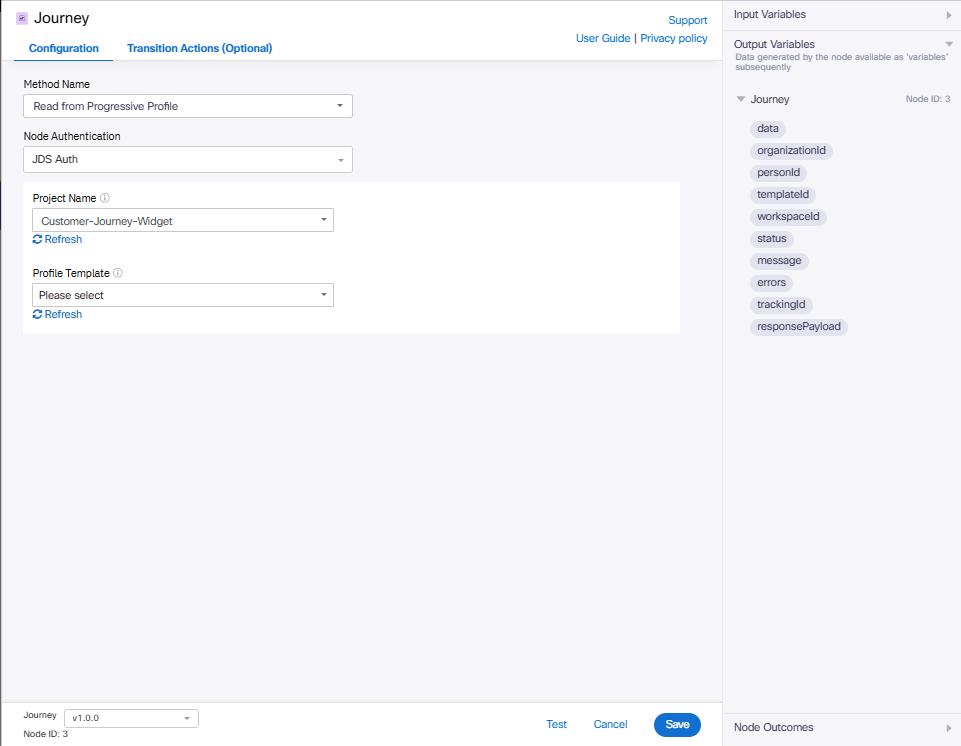Switch to Transition Actions (Optional) tab
Image resolution: width=961 pixels, height=746 pixels.
point(199,48)
